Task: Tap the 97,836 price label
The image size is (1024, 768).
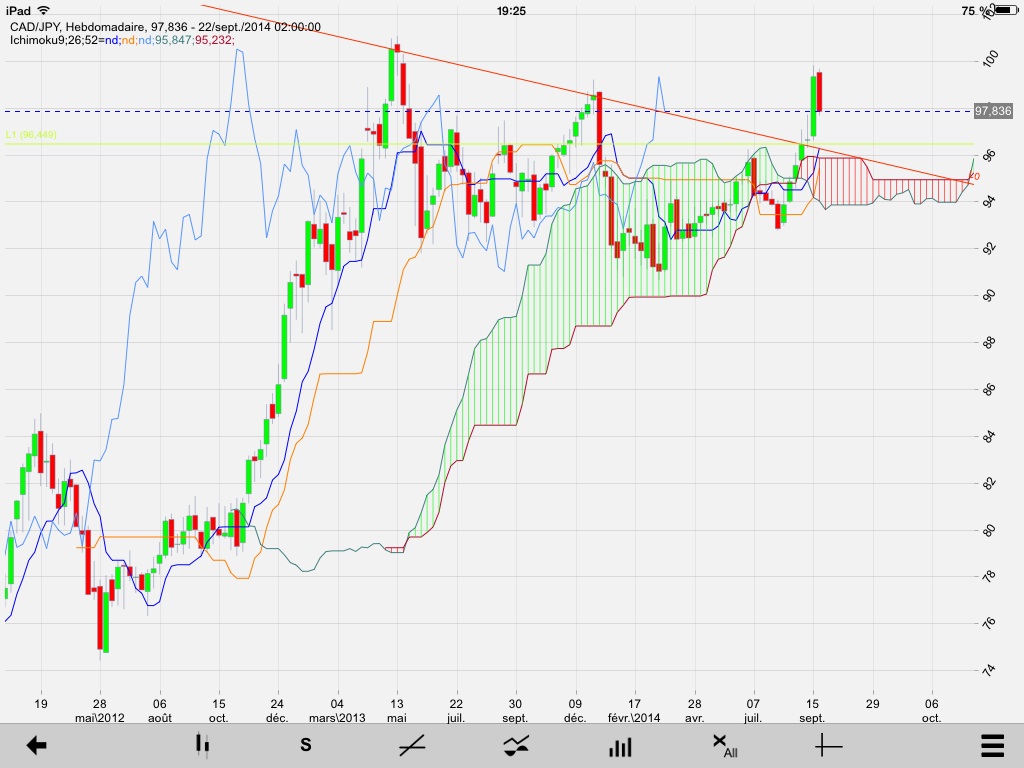Action: coord(993,111)
